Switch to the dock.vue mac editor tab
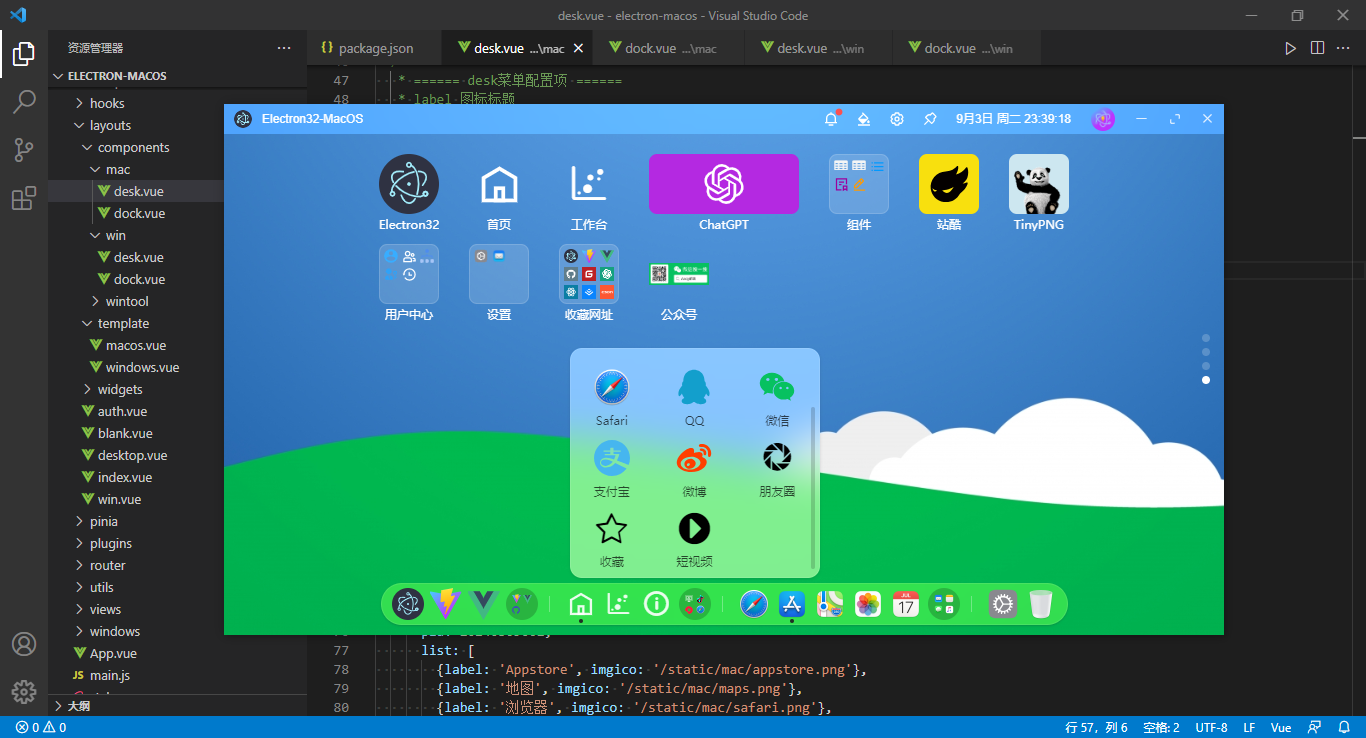 pyautogui.click(x=669, y=48)
